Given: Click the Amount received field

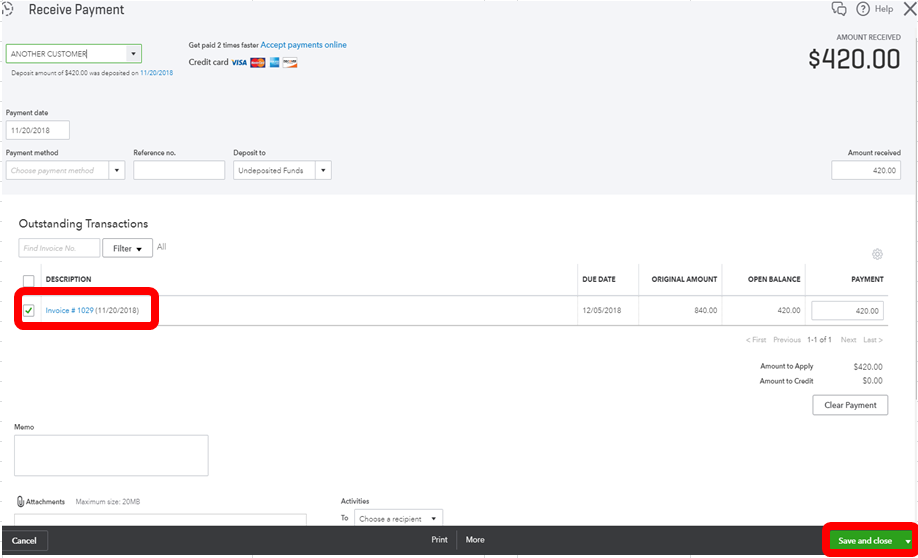Looking at the screenshot, I should [x=866, y=170].
